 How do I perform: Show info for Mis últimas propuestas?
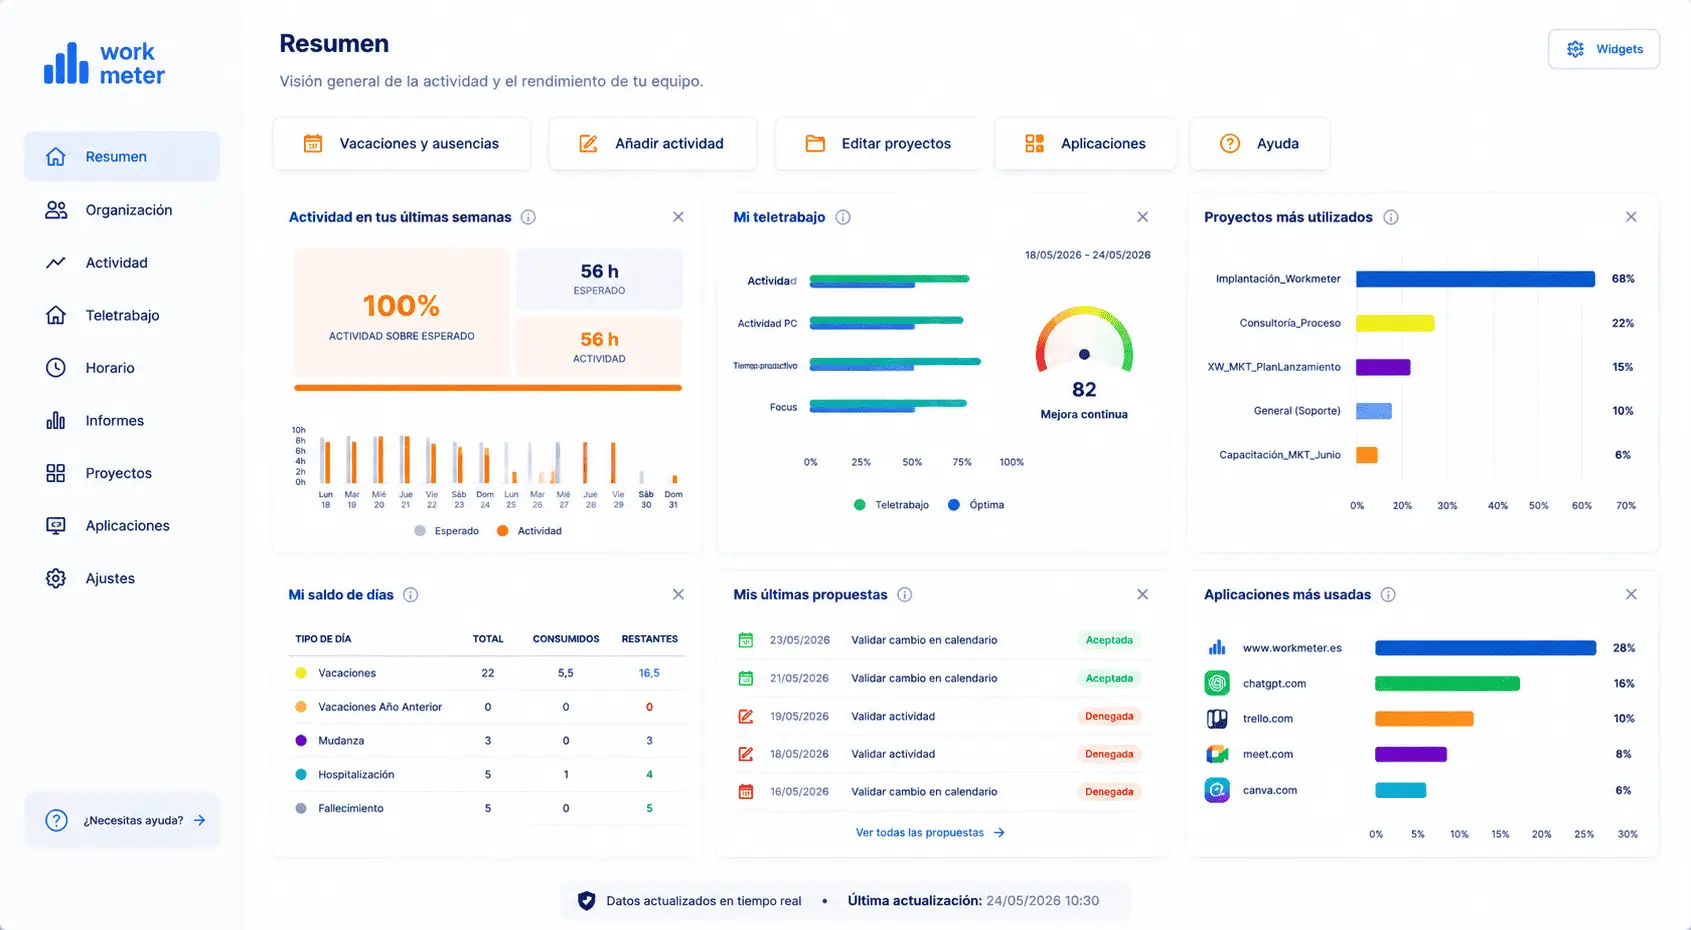tap(904, 595)
